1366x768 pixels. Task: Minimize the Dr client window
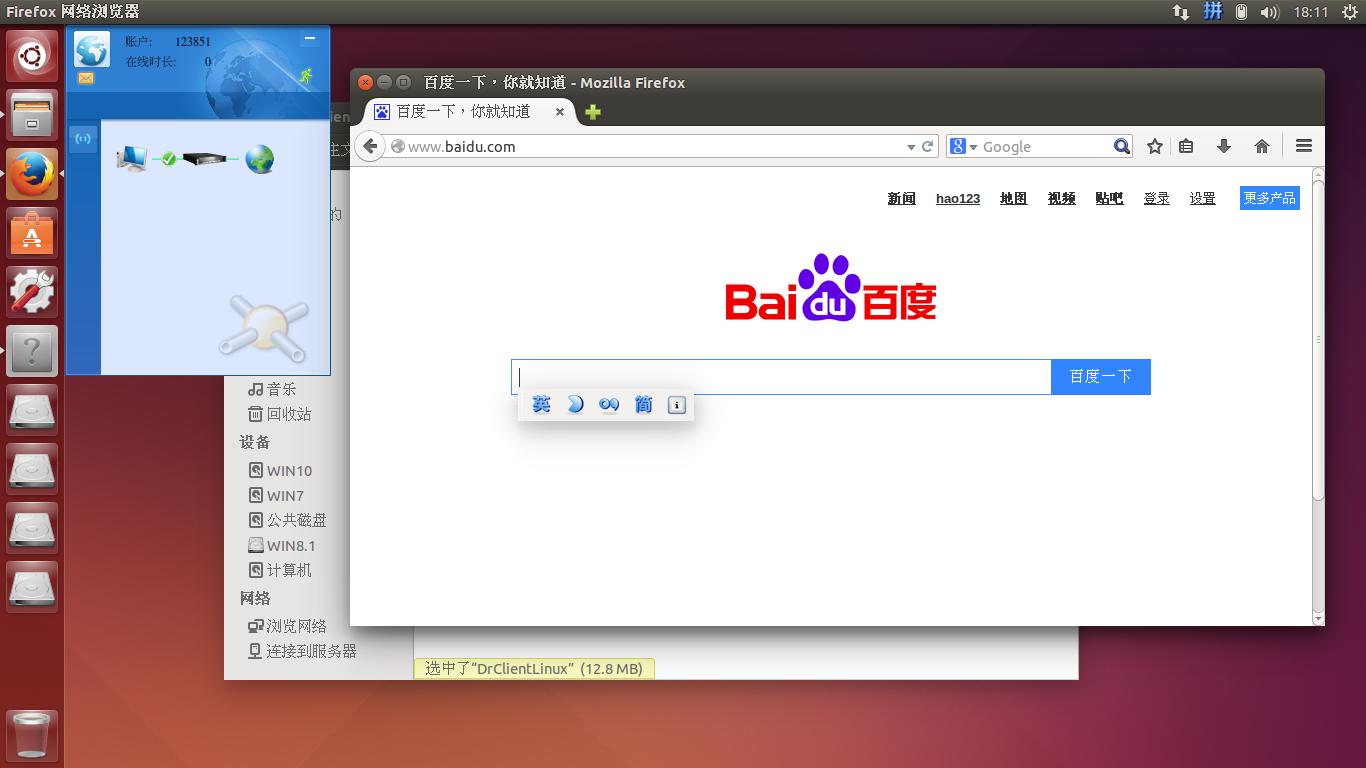(x=310, y=39)
